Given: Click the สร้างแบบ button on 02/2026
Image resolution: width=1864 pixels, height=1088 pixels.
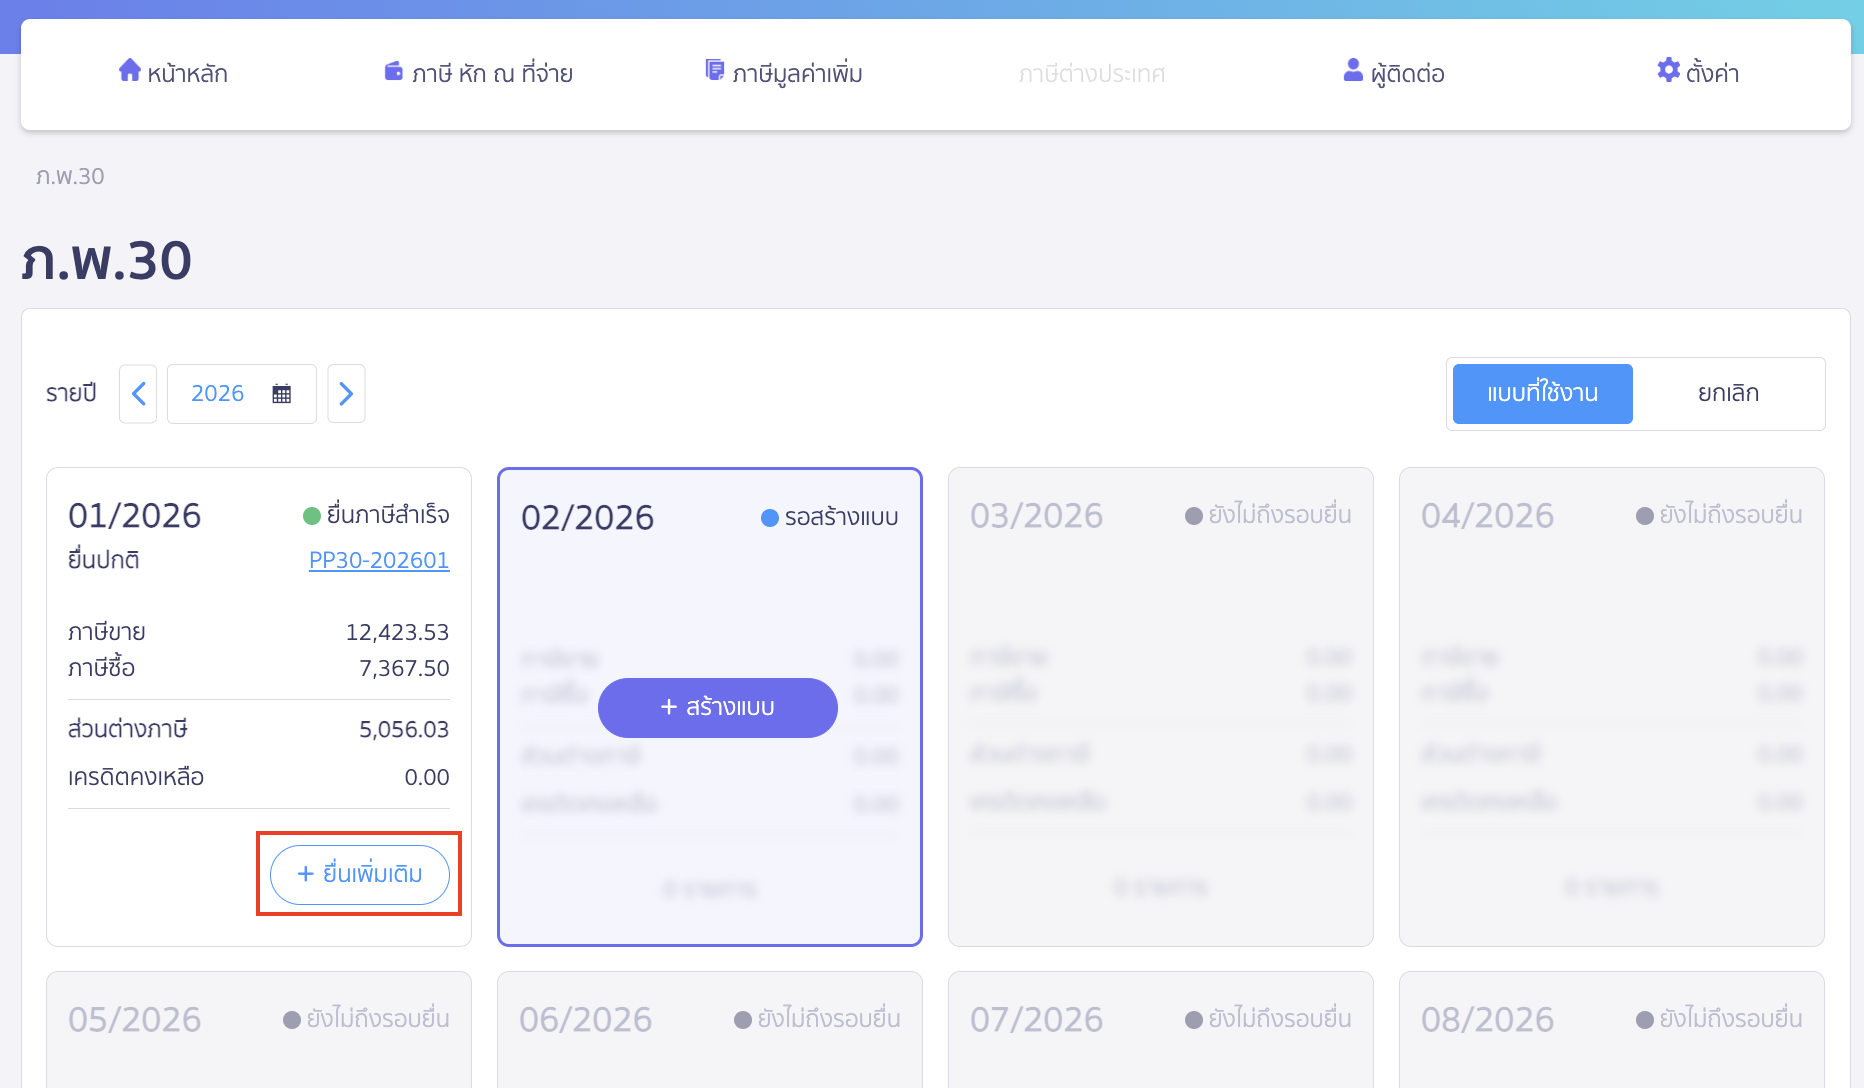Looking at the screenshot, I should point(717,707).
